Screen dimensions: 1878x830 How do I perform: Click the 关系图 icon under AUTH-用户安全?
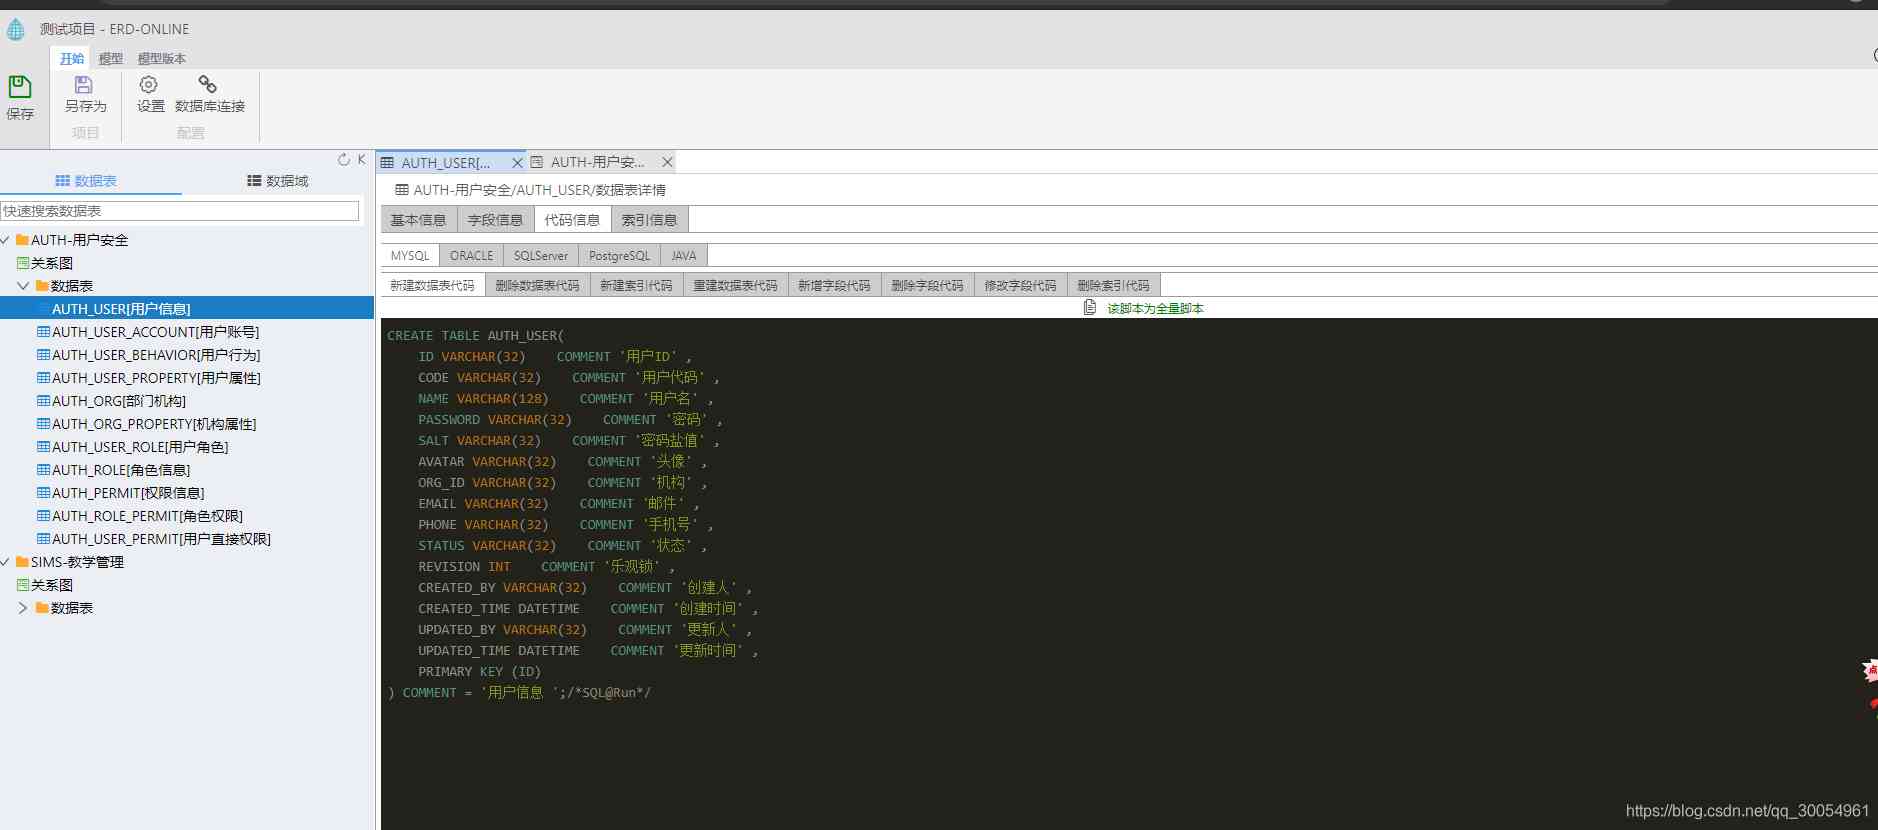click(x=23, y=263)
